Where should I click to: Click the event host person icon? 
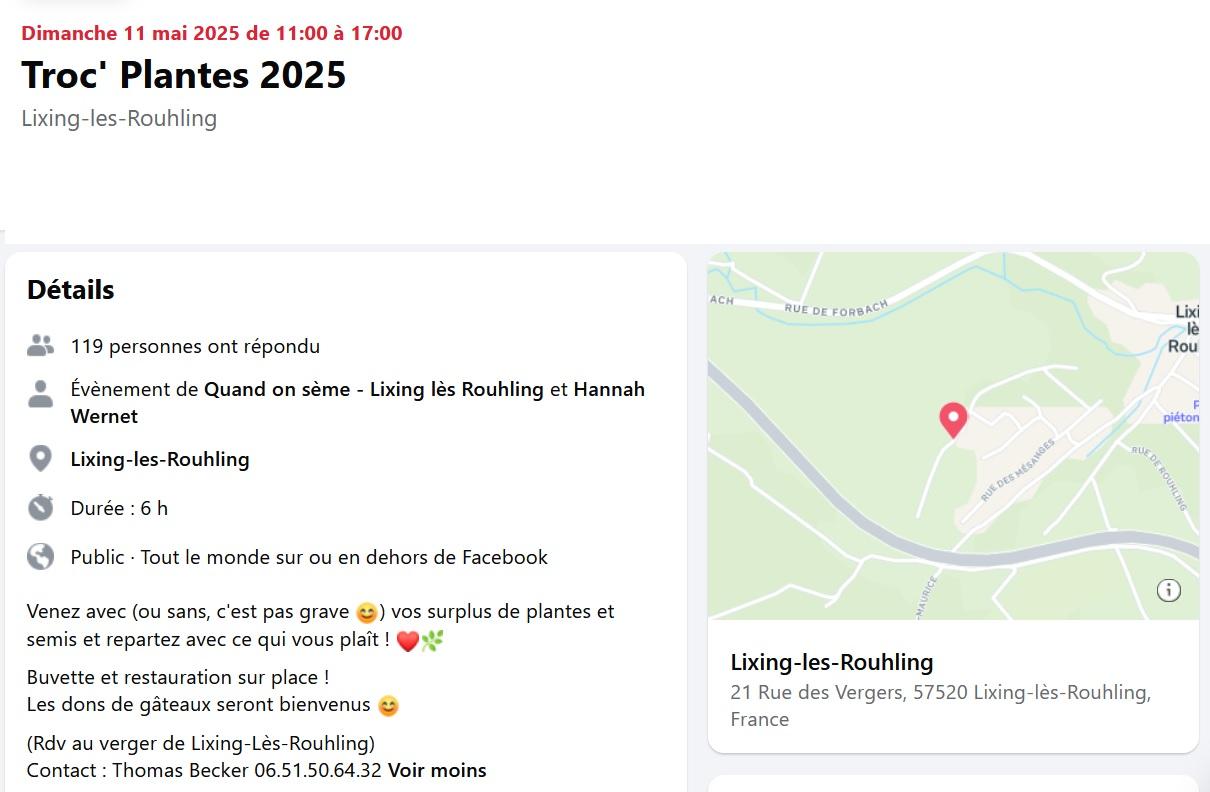click(x=40, y=394)
